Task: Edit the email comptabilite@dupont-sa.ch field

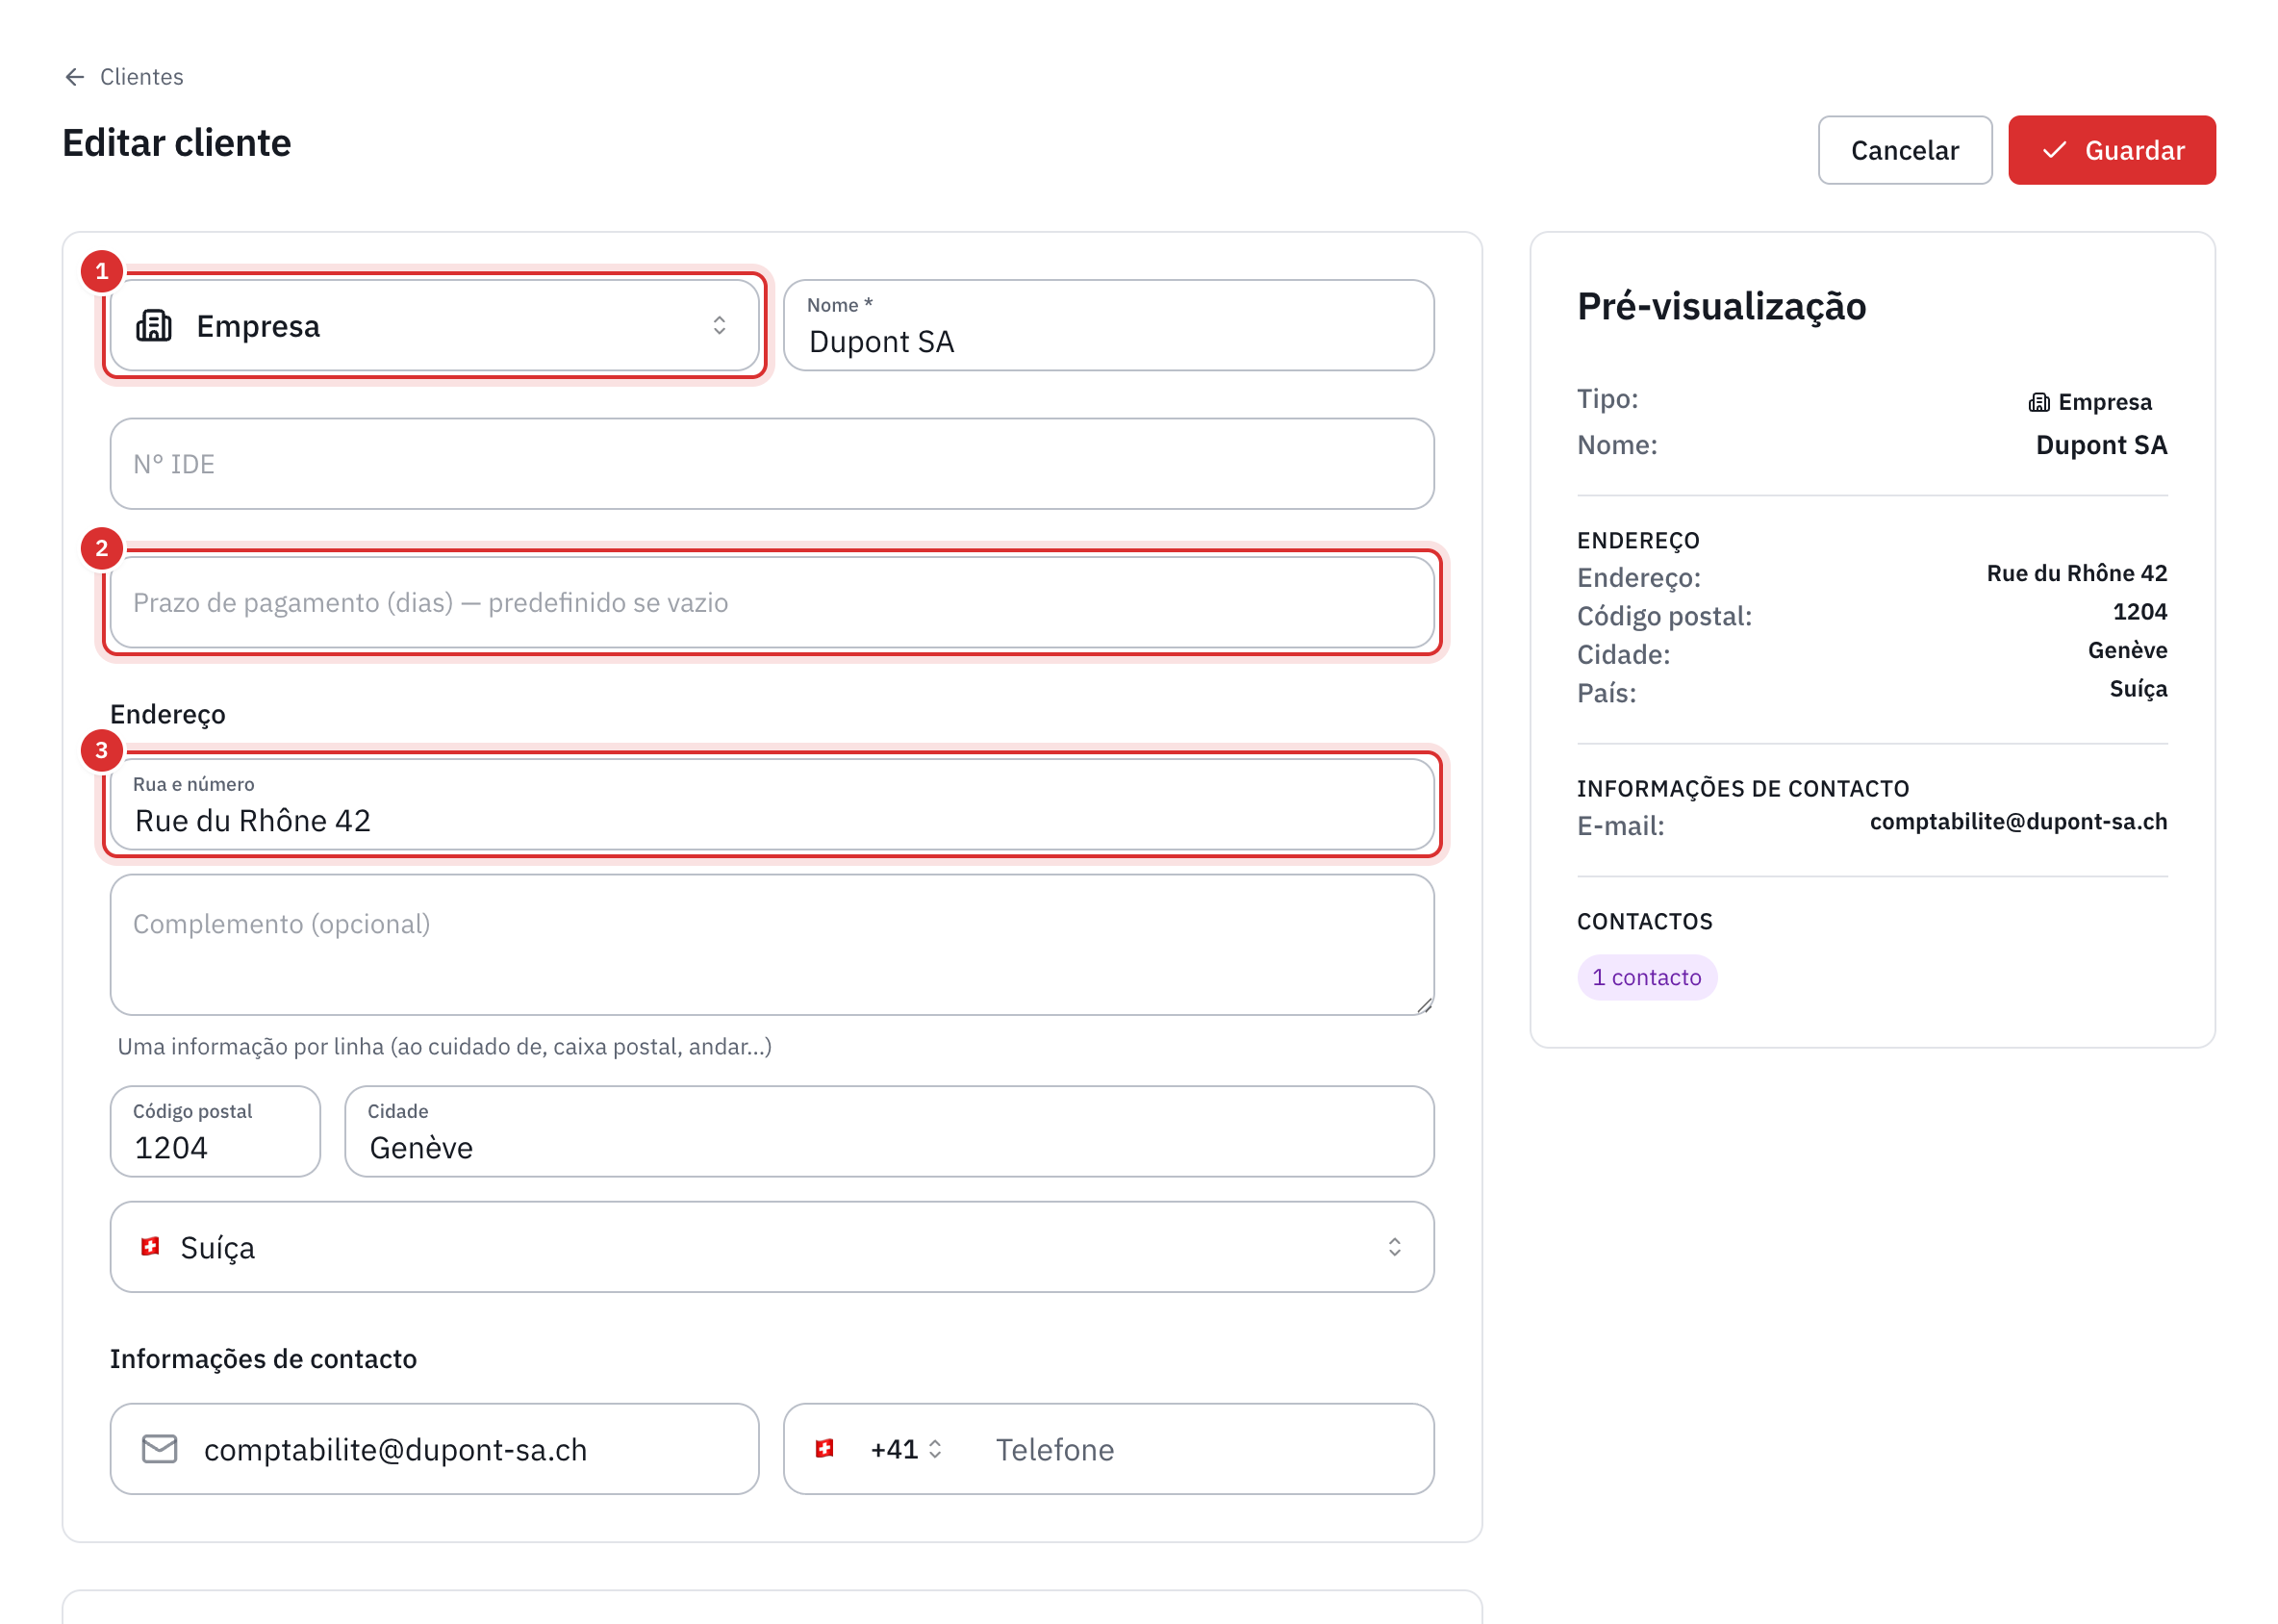Action: pyautogui.click(x=434, y=1449)
